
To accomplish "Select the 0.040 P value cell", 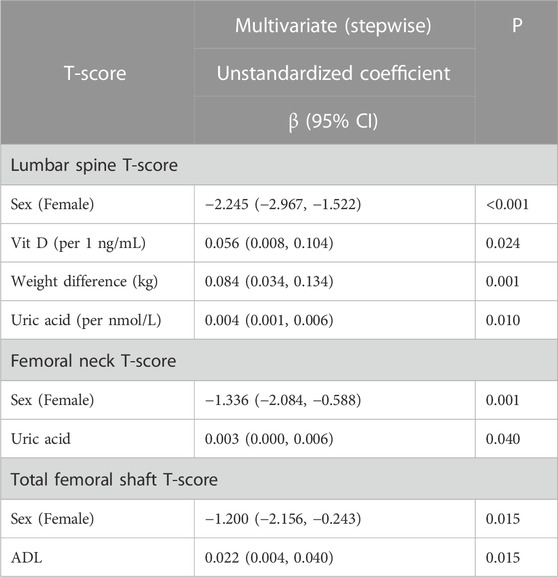I will click(516, 439).
